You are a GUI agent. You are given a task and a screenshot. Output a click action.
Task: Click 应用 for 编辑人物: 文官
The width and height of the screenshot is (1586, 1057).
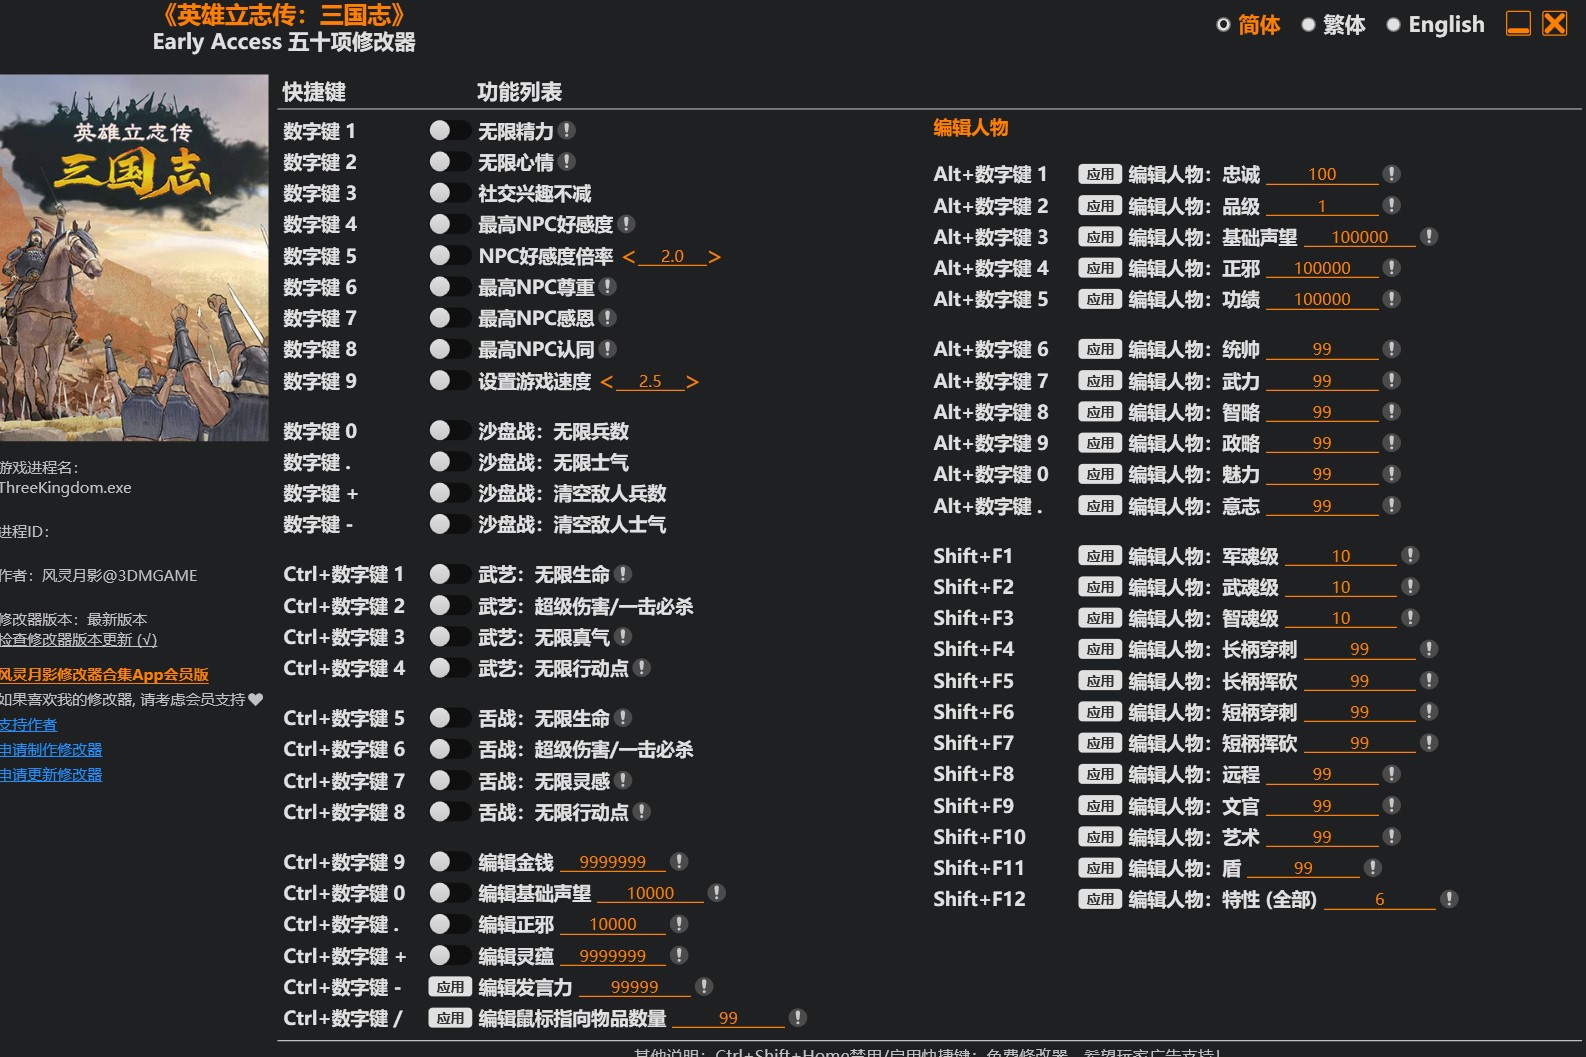[1100, 806]
